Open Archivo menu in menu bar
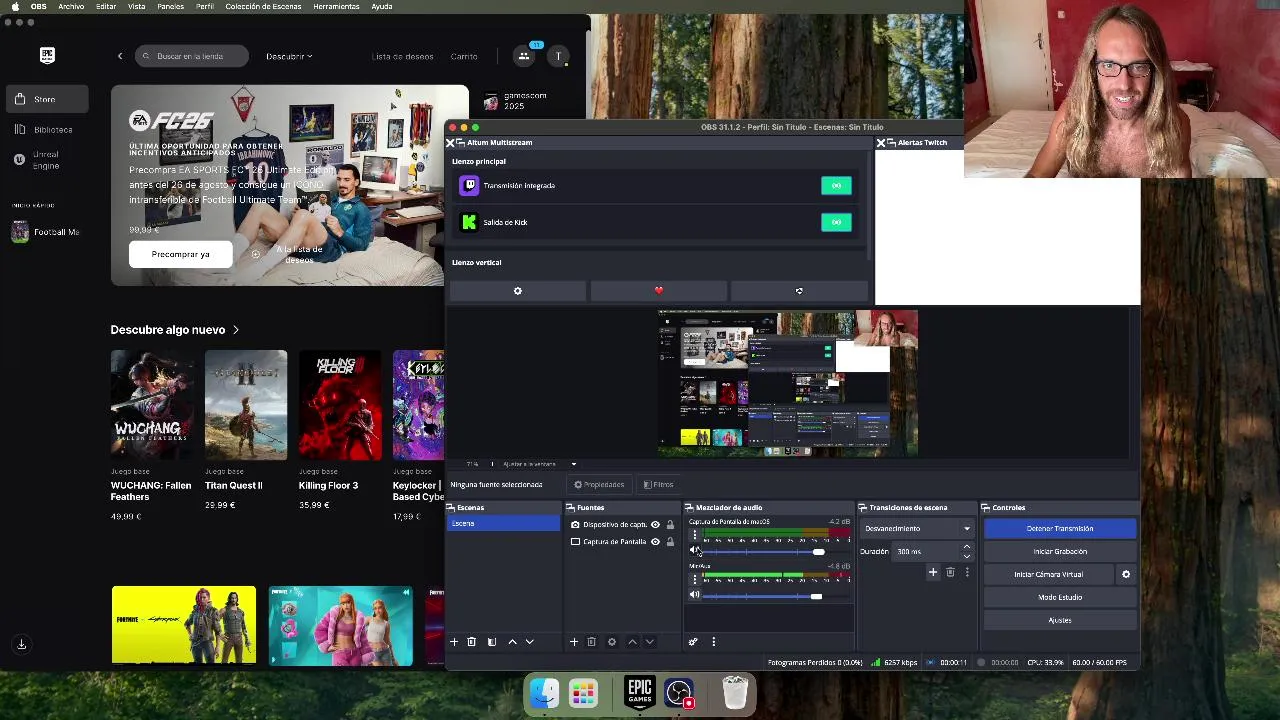This screenshot has height=720, width=1280. click(71, 6)
